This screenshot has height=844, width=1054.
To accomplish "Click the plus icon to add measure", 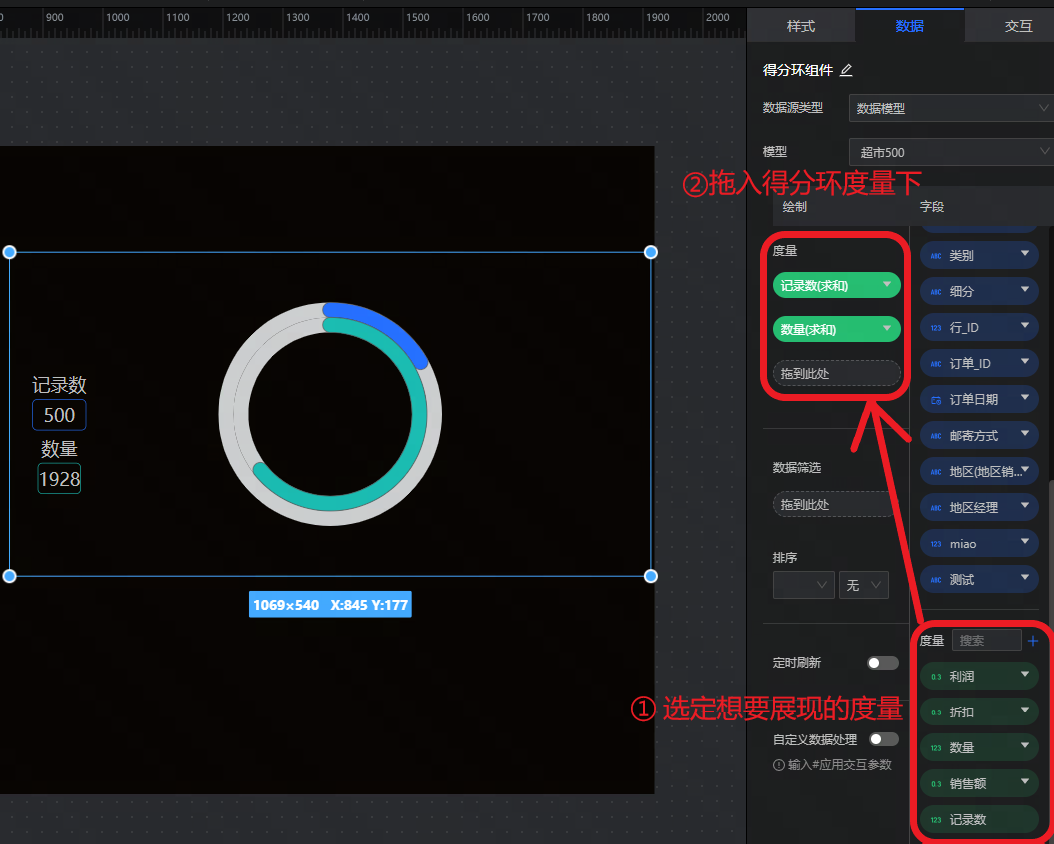I will tap(1033, 640).
